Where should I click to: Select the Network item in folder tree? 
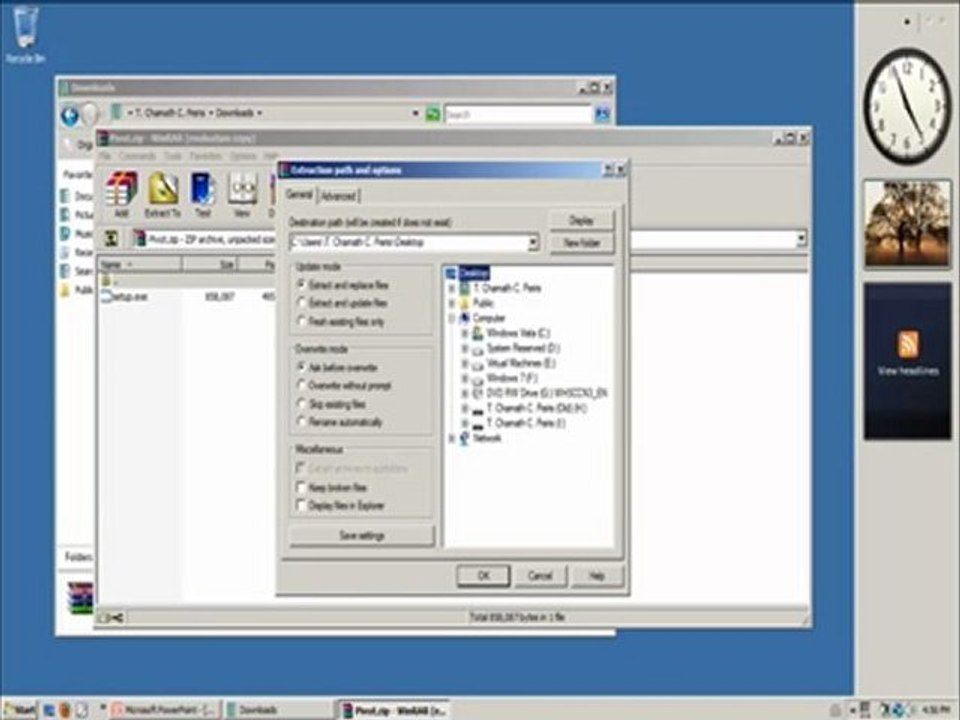pyautogui.click(x=487, y=438)
